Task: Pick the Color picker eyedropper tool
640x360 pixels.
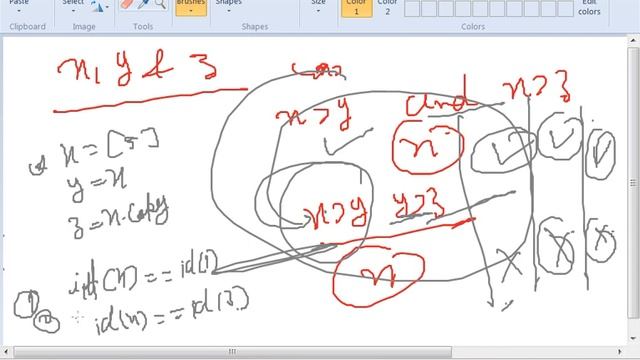Action: click(x=144, y=4)
